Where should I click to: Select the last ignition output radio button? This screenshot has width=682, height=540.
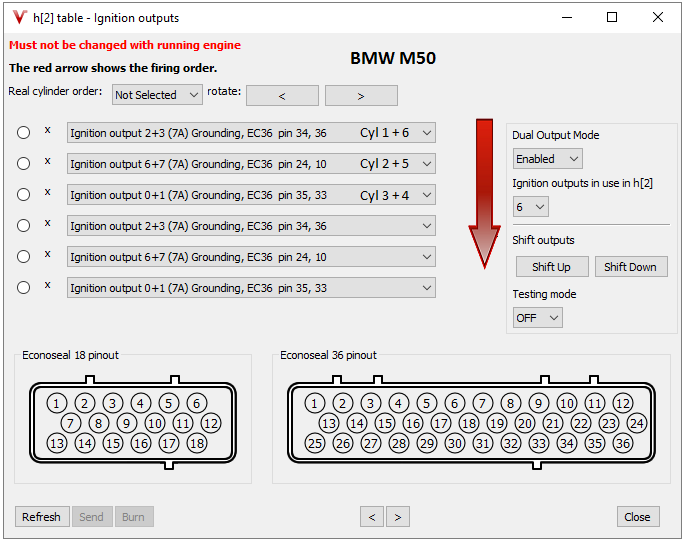pos(24,288)
